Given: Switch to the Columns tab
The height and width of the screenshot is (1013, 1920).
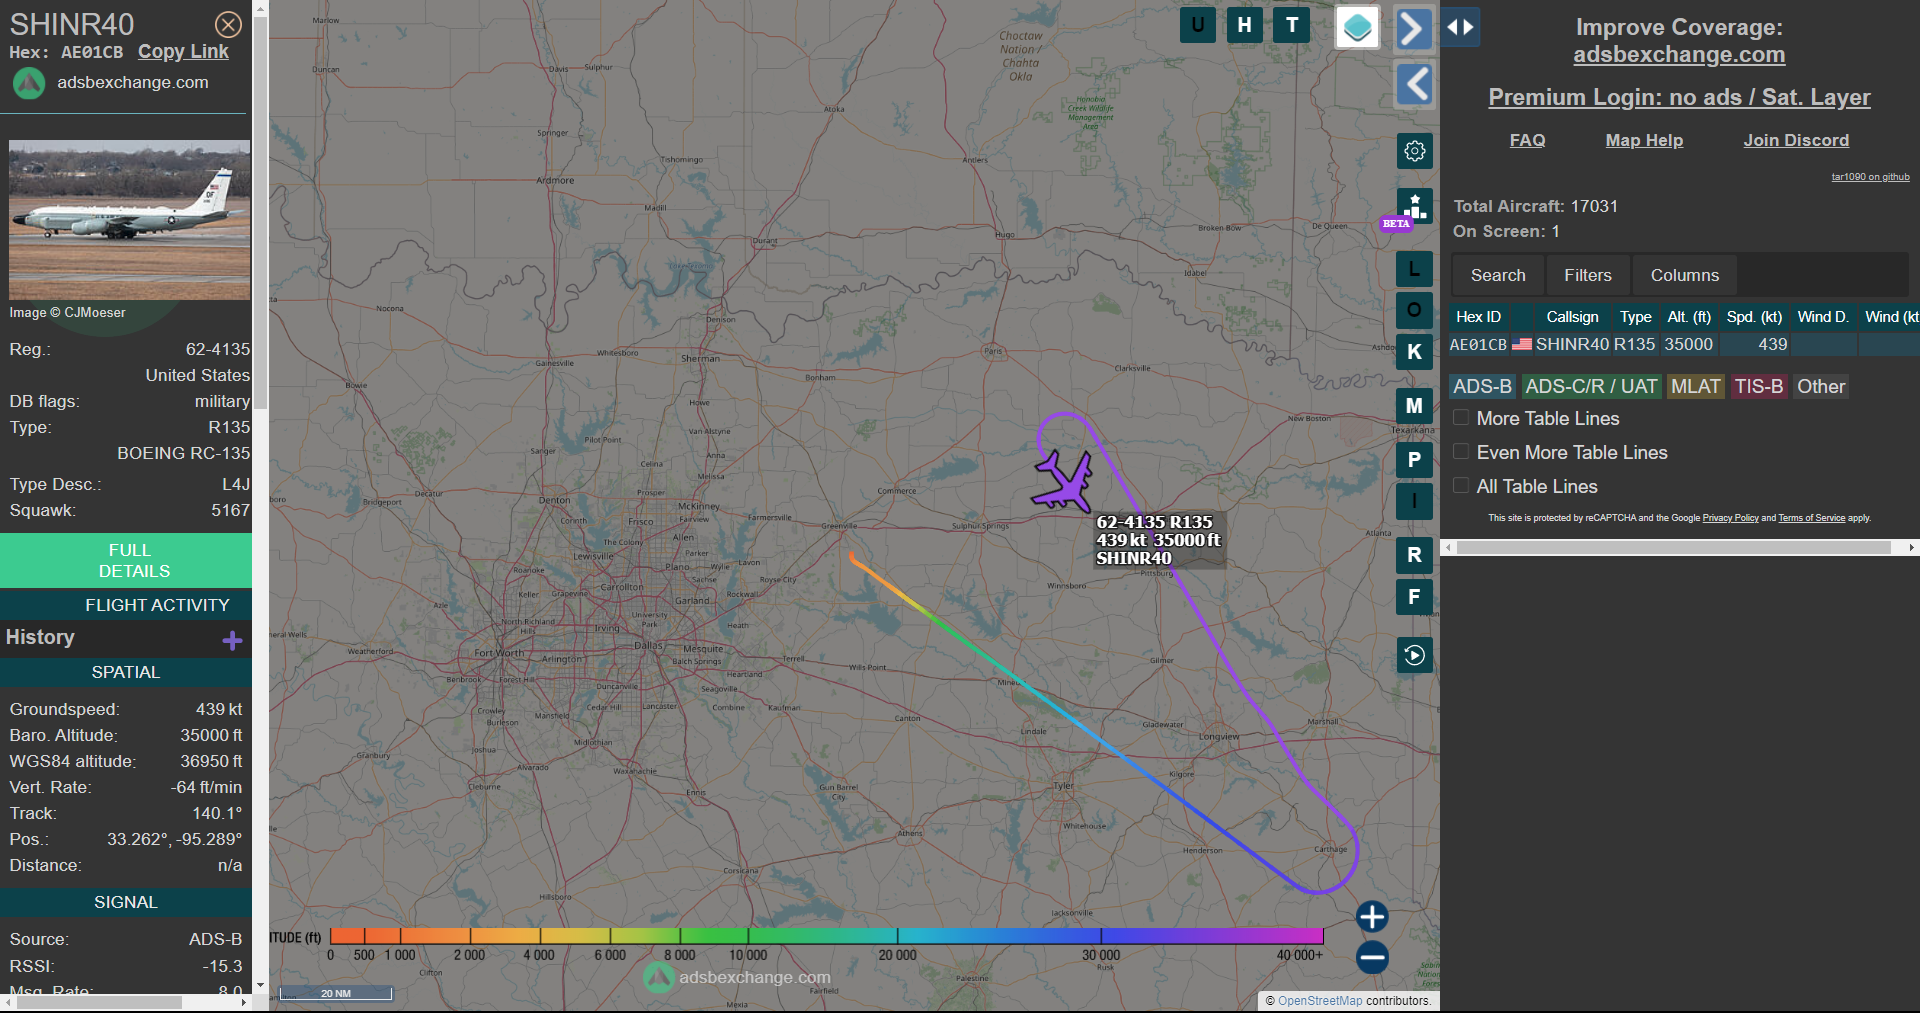Looking at the screenshot, I should coord(1685,275).
